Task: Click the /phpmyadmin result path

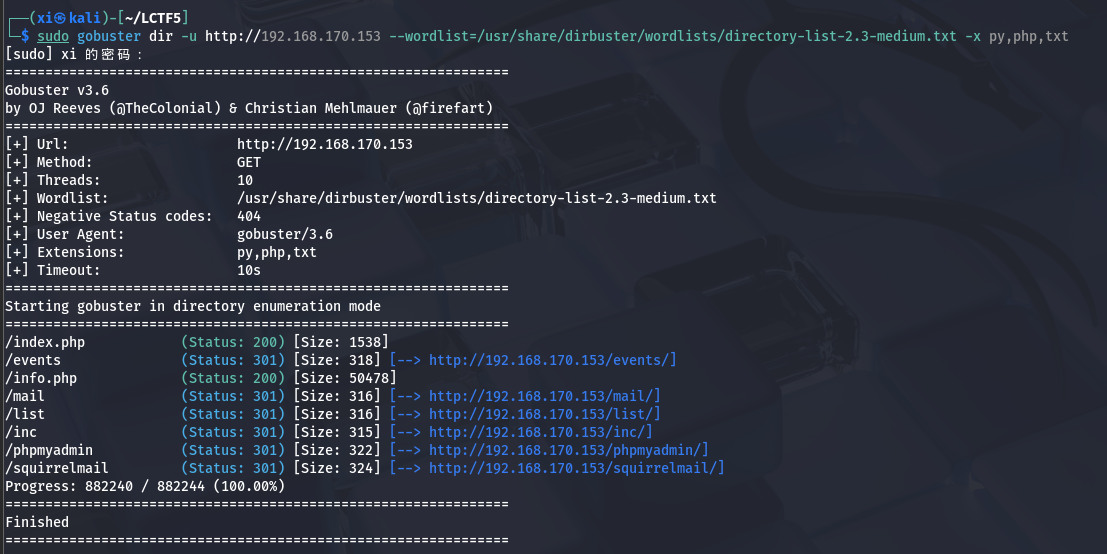Action: coord(49,450)
